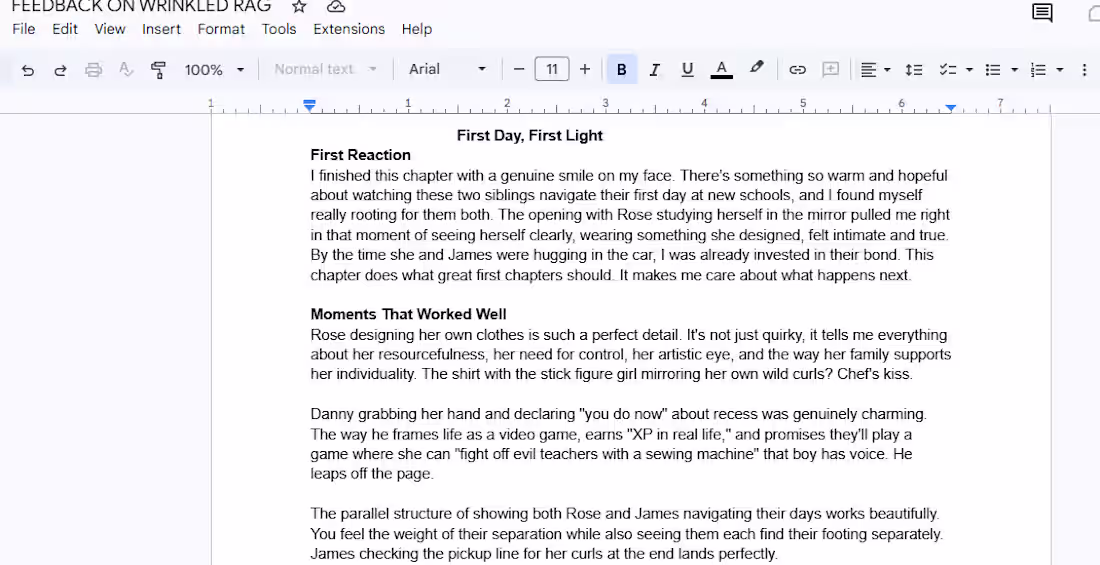Run spelling and grammar check
The image size is (1100, 565).
tap(126, 69)
